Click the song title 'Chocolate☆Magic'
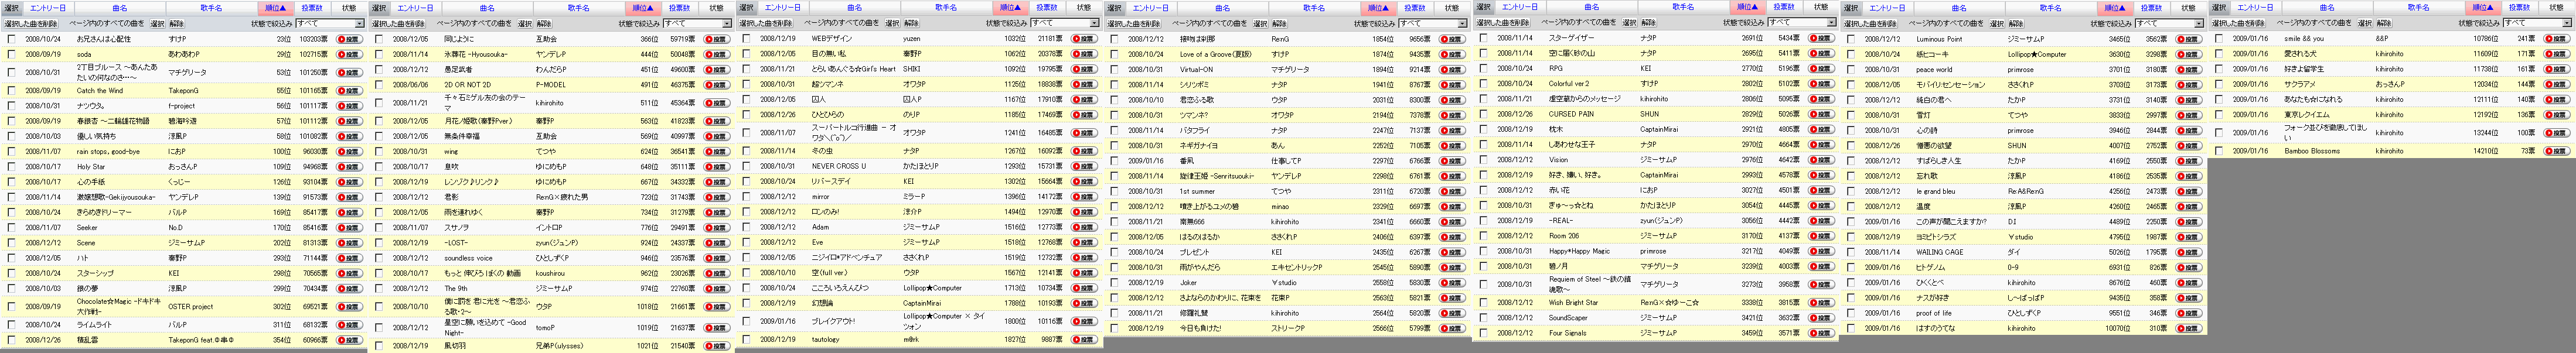The height and width of the screenshot is (353, 2576). 119,306
